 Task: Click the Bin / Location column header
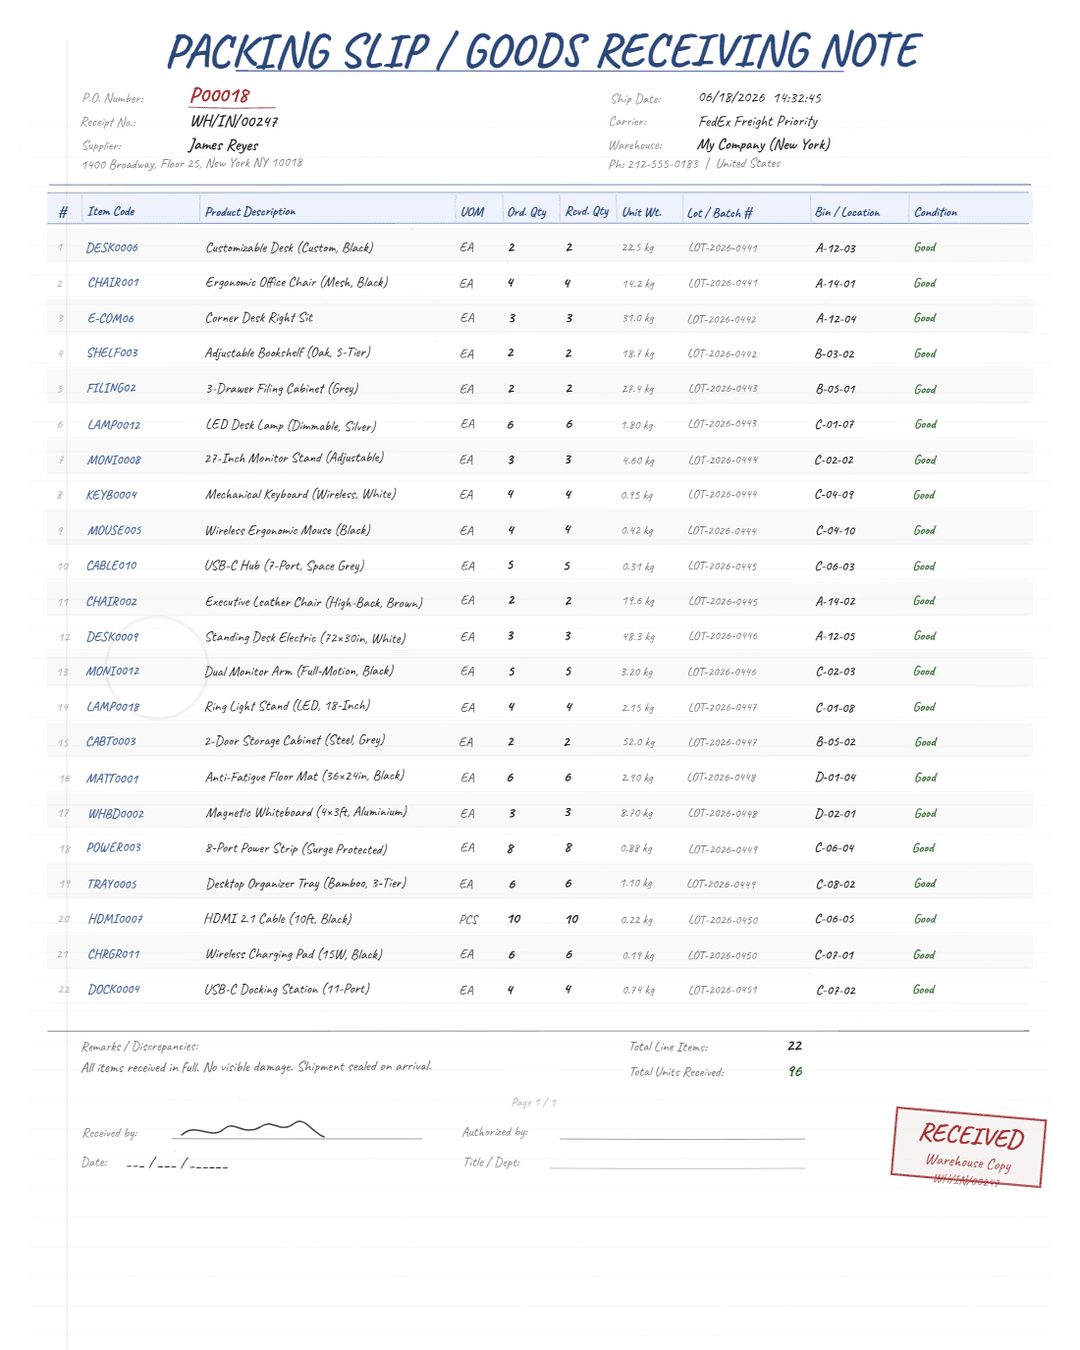[847, 212]
